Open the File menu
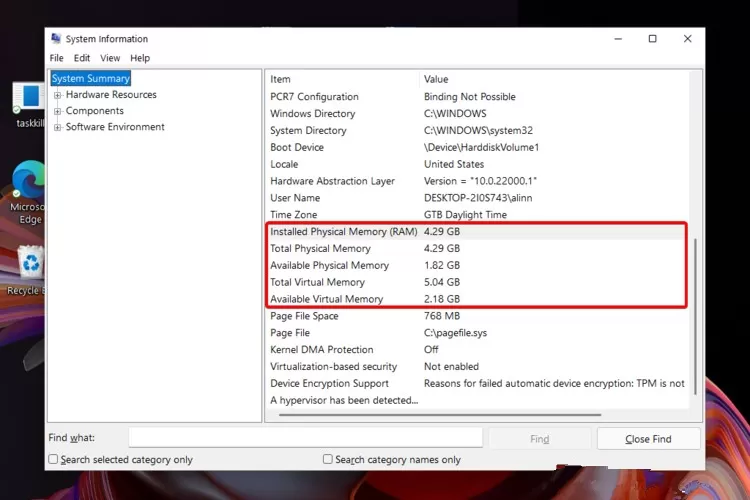Viewport: 750px width, 500px height. [56, 58]
